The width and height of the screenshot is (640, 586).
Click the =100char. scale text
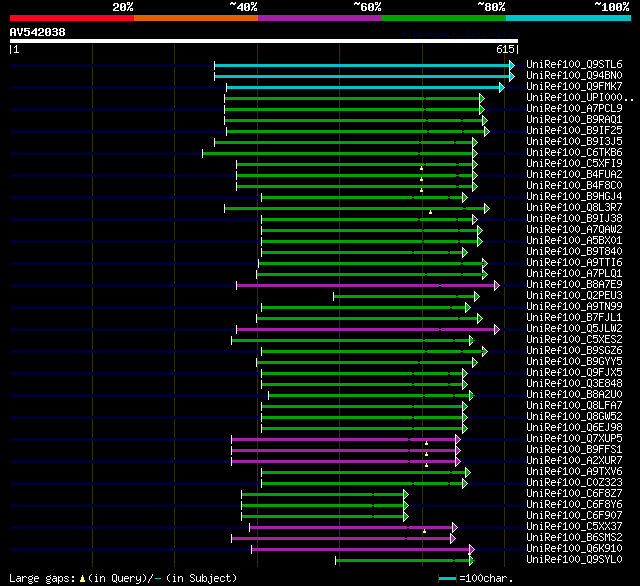tap(486, 578)
